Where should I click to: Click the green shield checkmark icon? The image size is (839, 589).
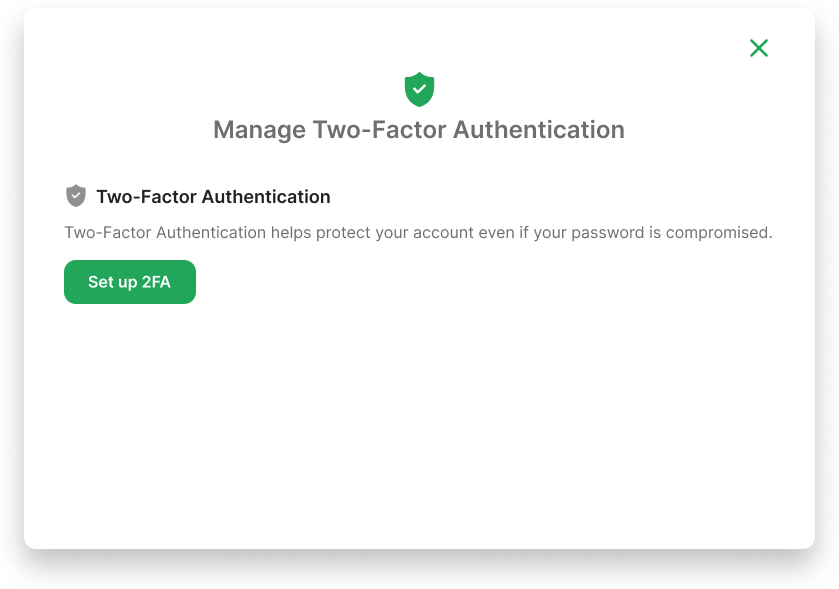[419, 89]
